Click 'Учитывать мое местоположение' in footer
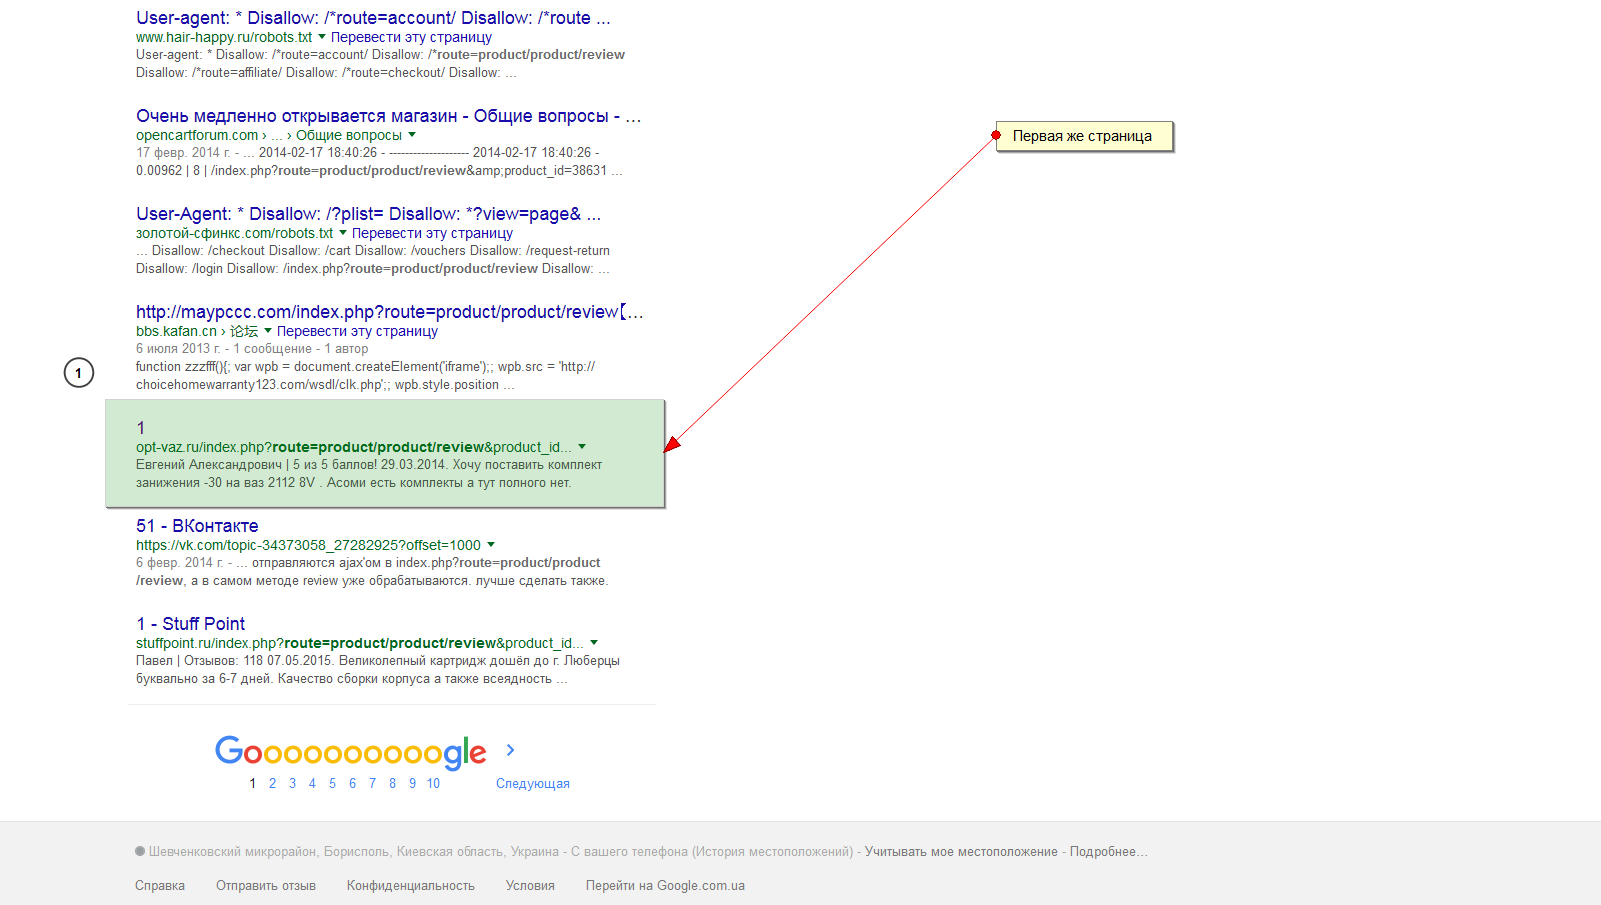Screen dimensions: 1601x905 point(961,852)
